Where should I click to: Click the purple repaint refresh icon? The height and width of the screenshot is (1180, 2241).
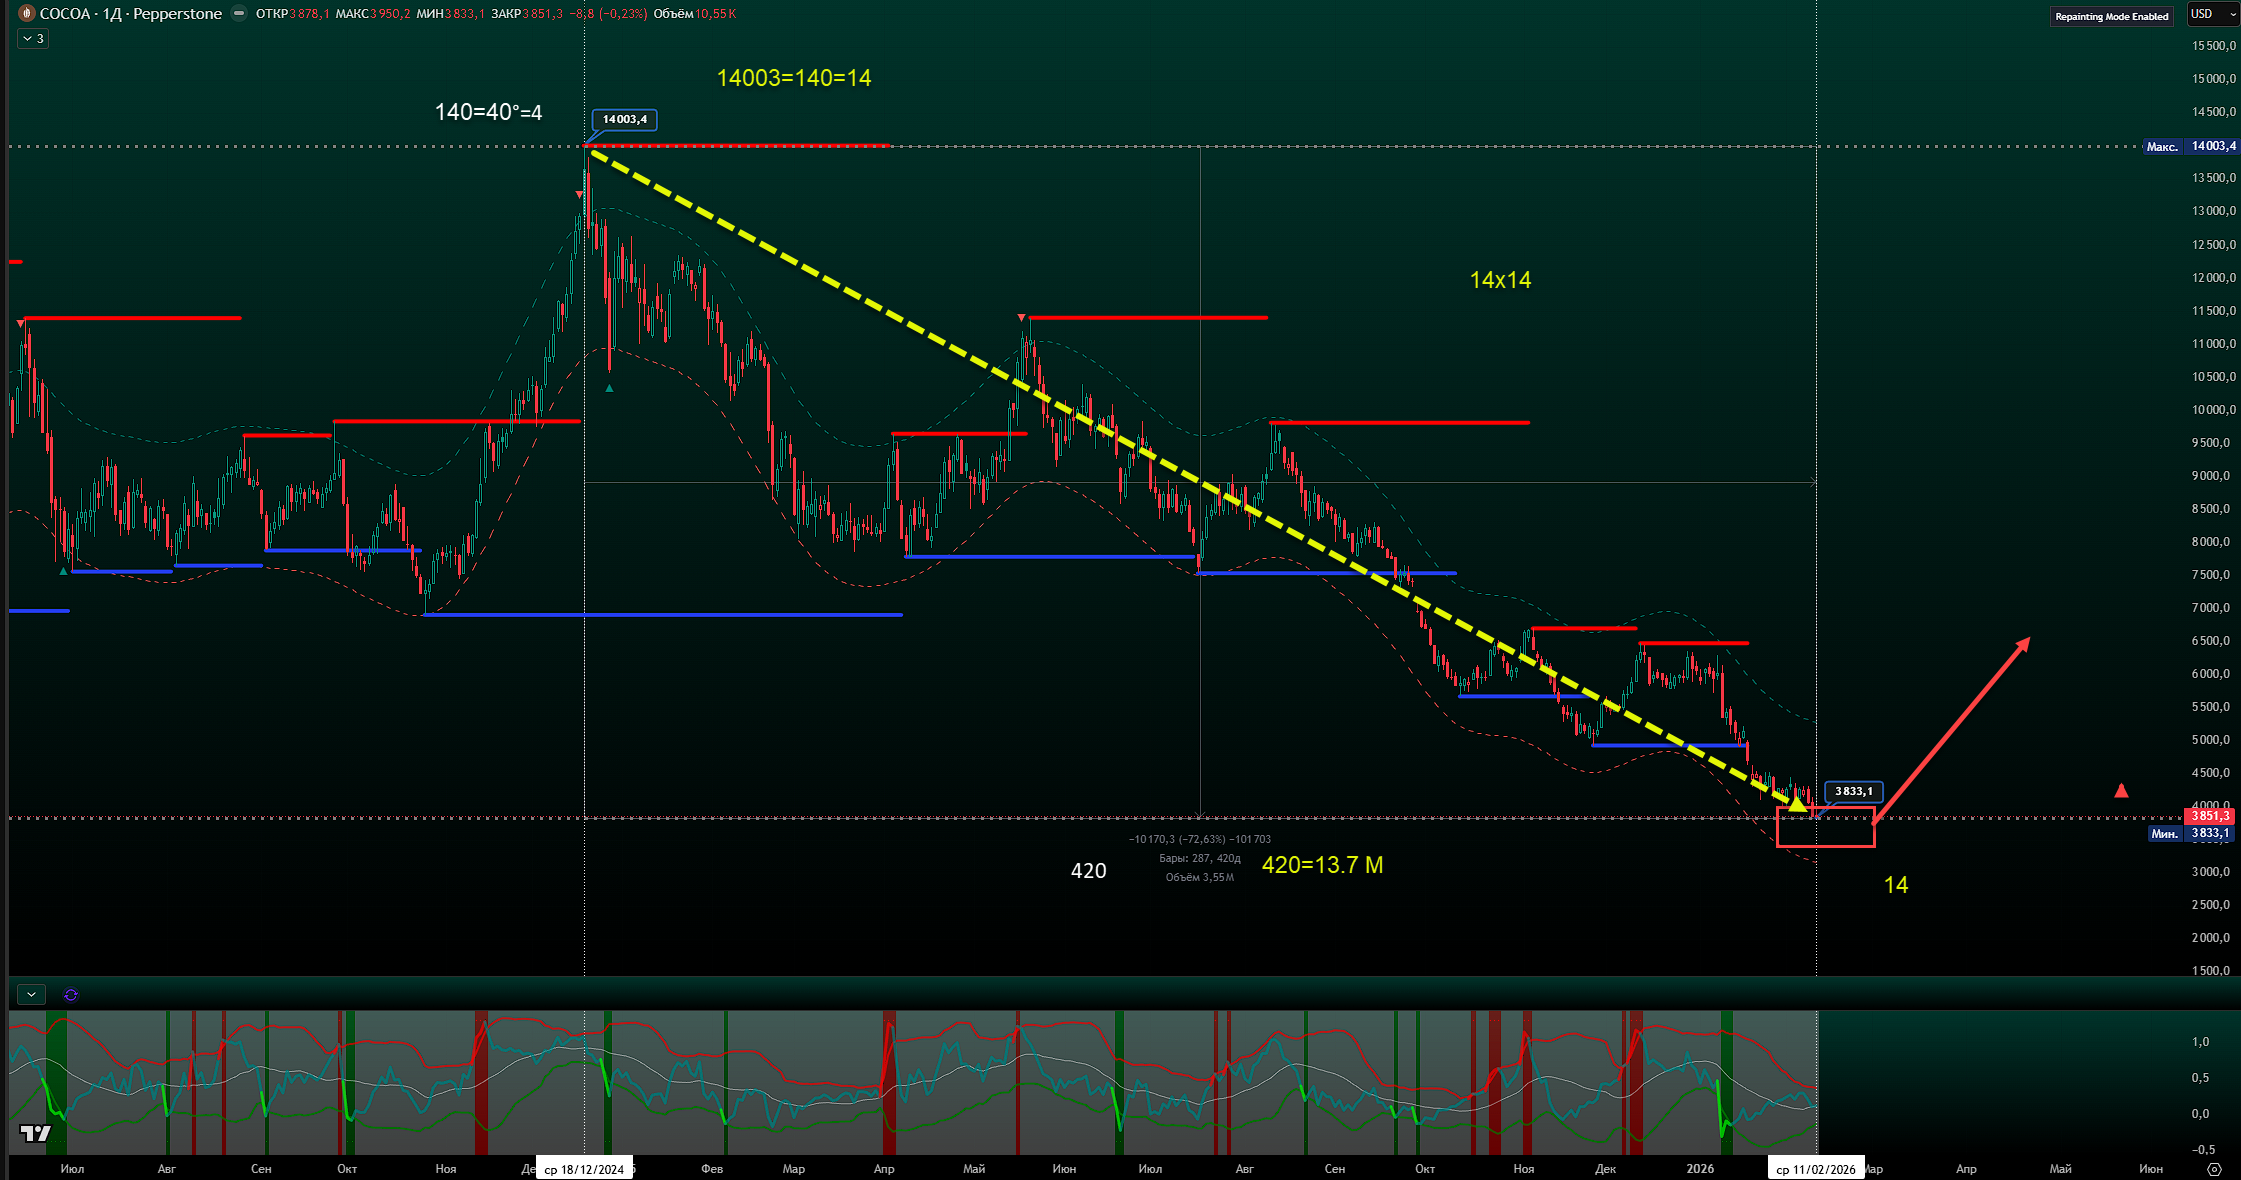(x=71, y=995)
